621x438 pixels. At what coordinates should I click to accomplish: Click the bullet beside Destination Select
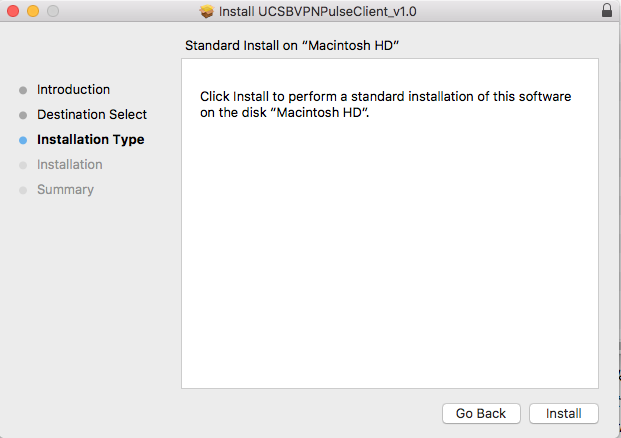23,115
